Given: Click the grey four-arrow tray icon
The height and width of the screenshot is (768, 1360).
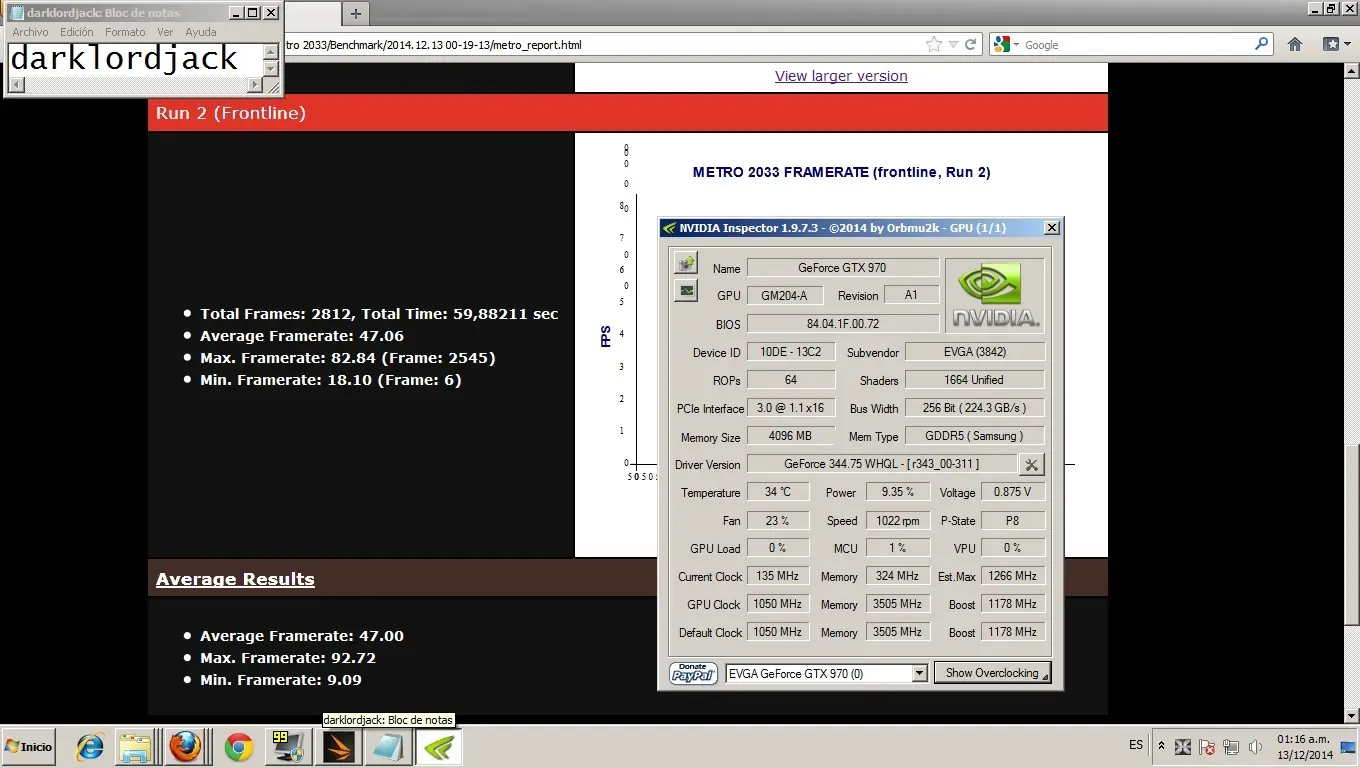Looking at the screenshot, I should click(1184, 747).
